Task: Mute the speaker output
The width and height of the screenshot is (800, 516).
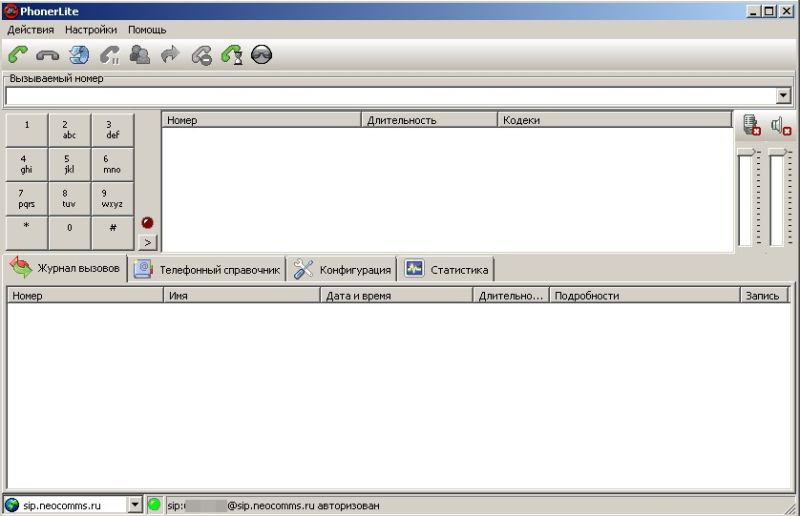Action: 781,125
